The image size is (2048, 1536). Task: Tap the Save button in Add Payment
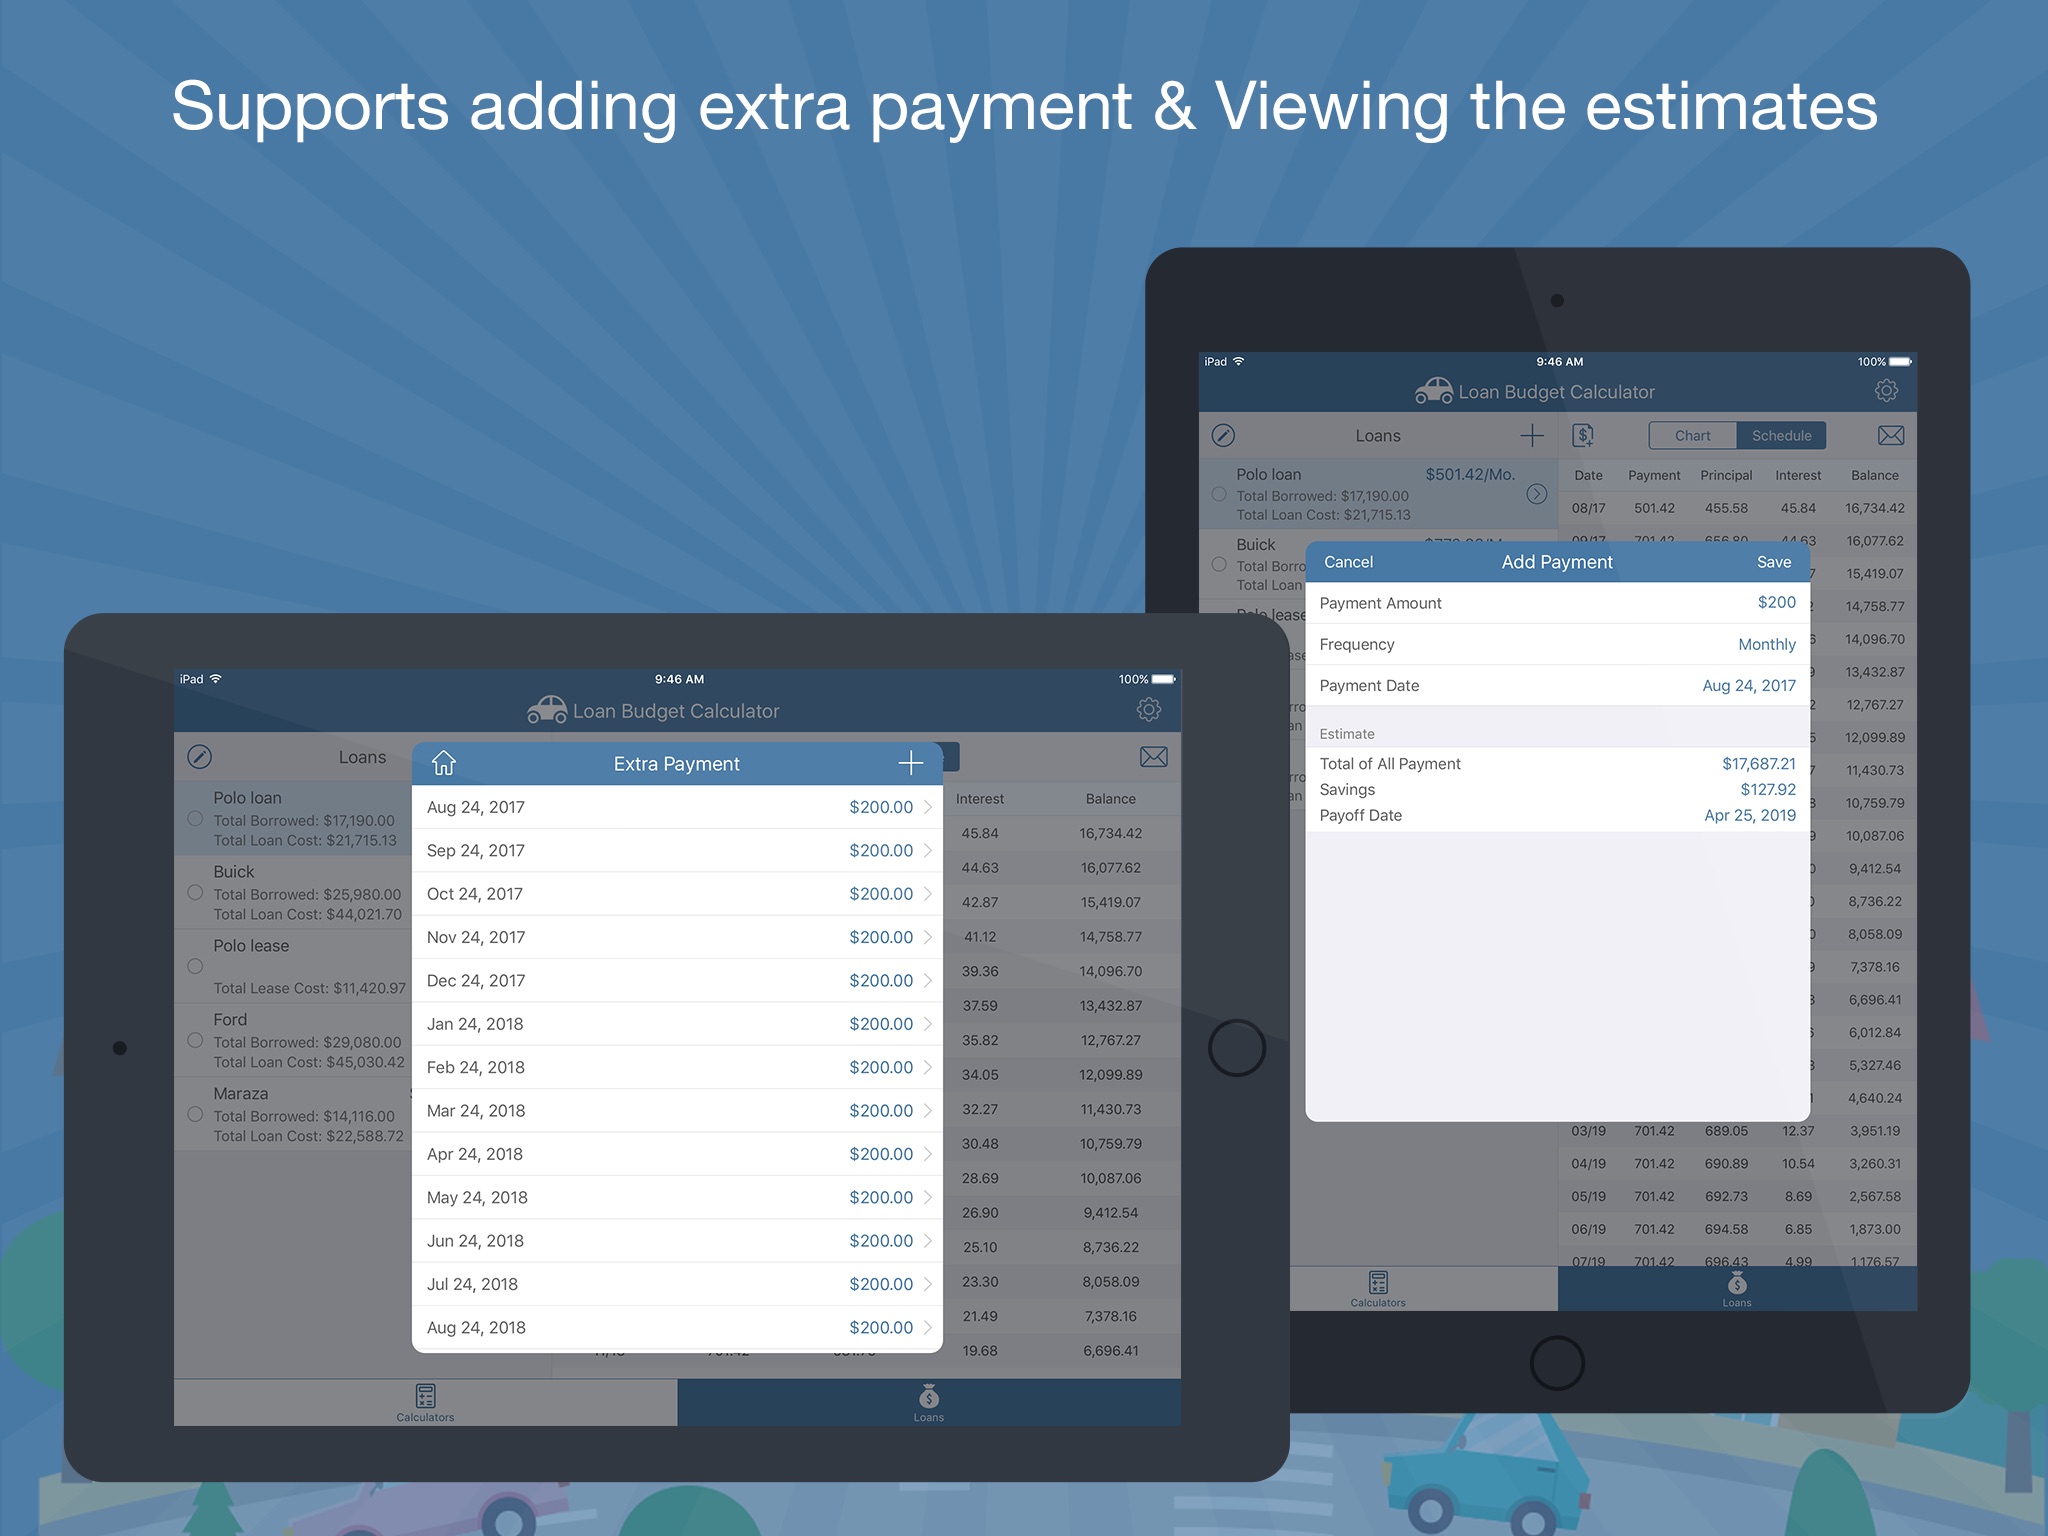pos(1772,561)
